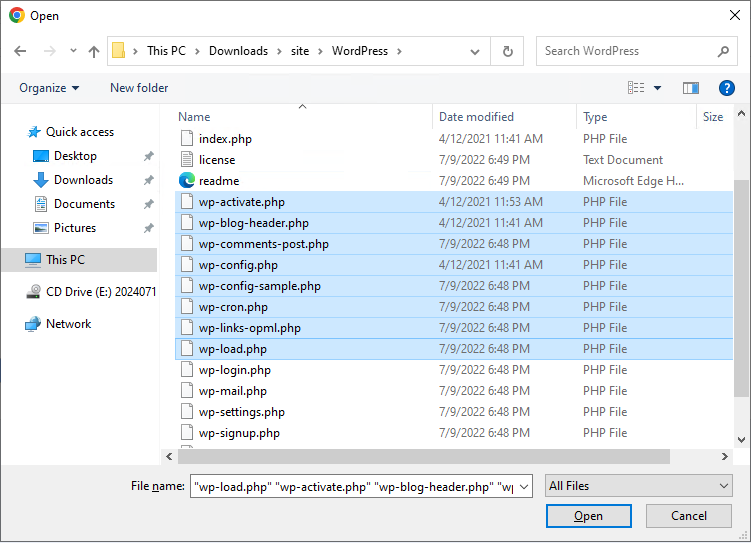
Task: Sort by Type column header
Action: click(x=595, y=117)
